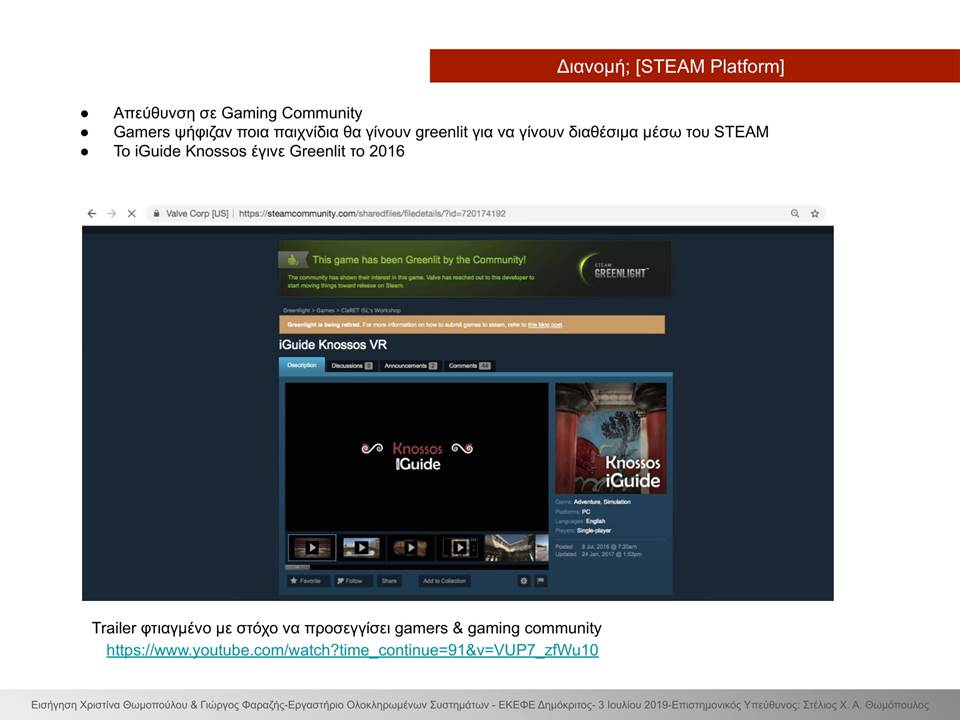
Task: Click the zoom magnifier icon in address bar
Action: pyautogui.click(x=795, y=214)
